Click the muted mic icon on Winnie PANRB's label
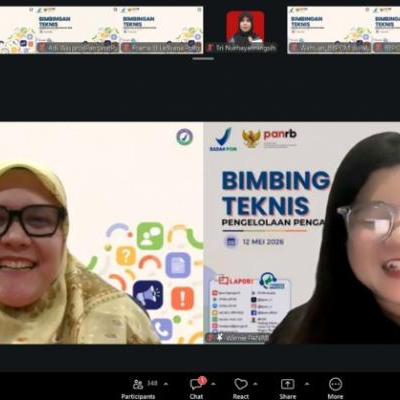400x400 pixels. click(210, 338)
